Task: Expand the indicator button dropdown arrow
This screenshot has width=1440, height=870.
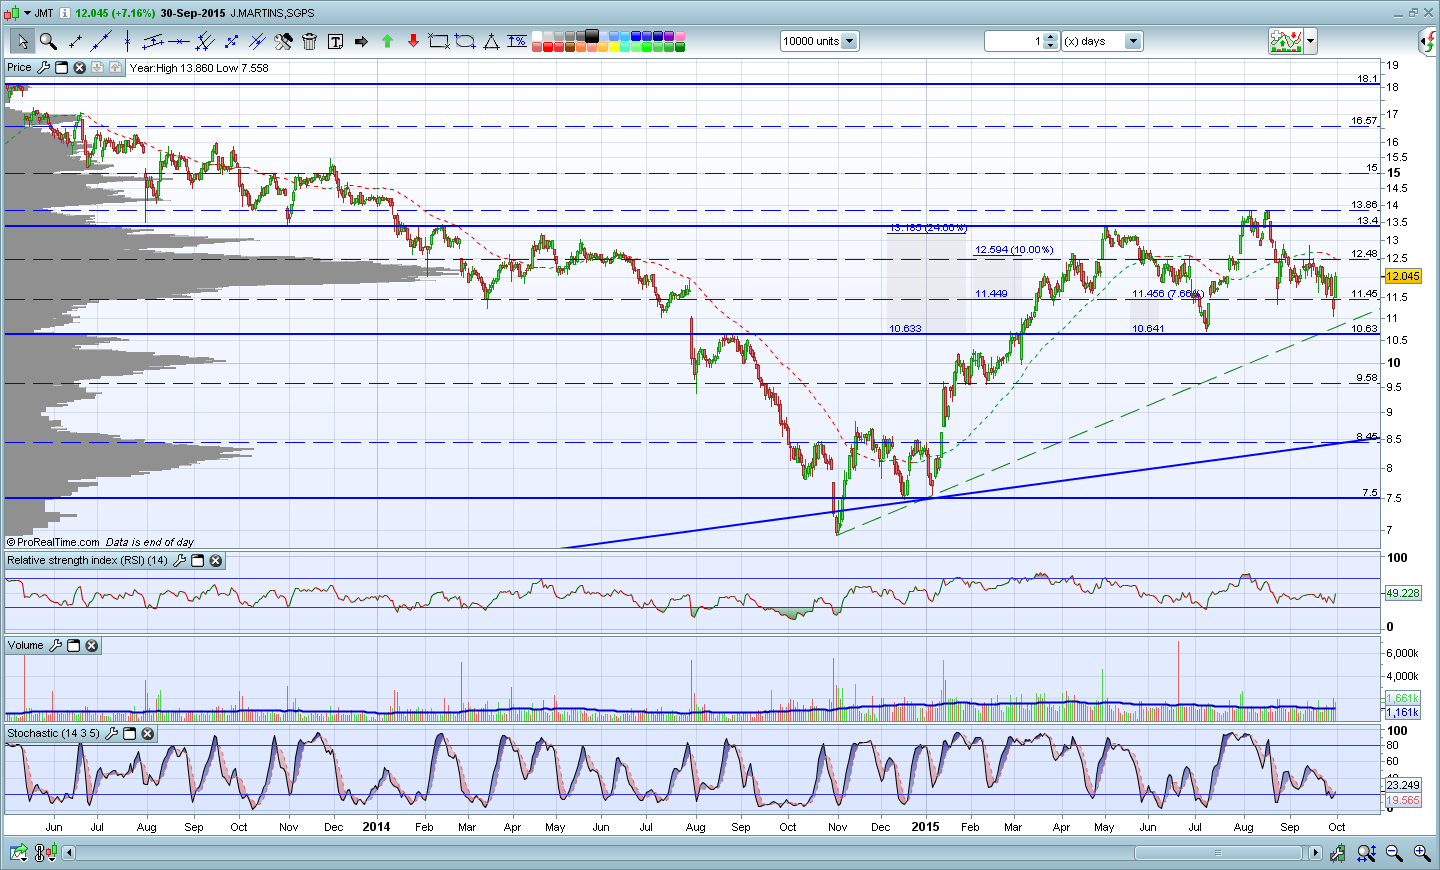Action: [1310, 41]
